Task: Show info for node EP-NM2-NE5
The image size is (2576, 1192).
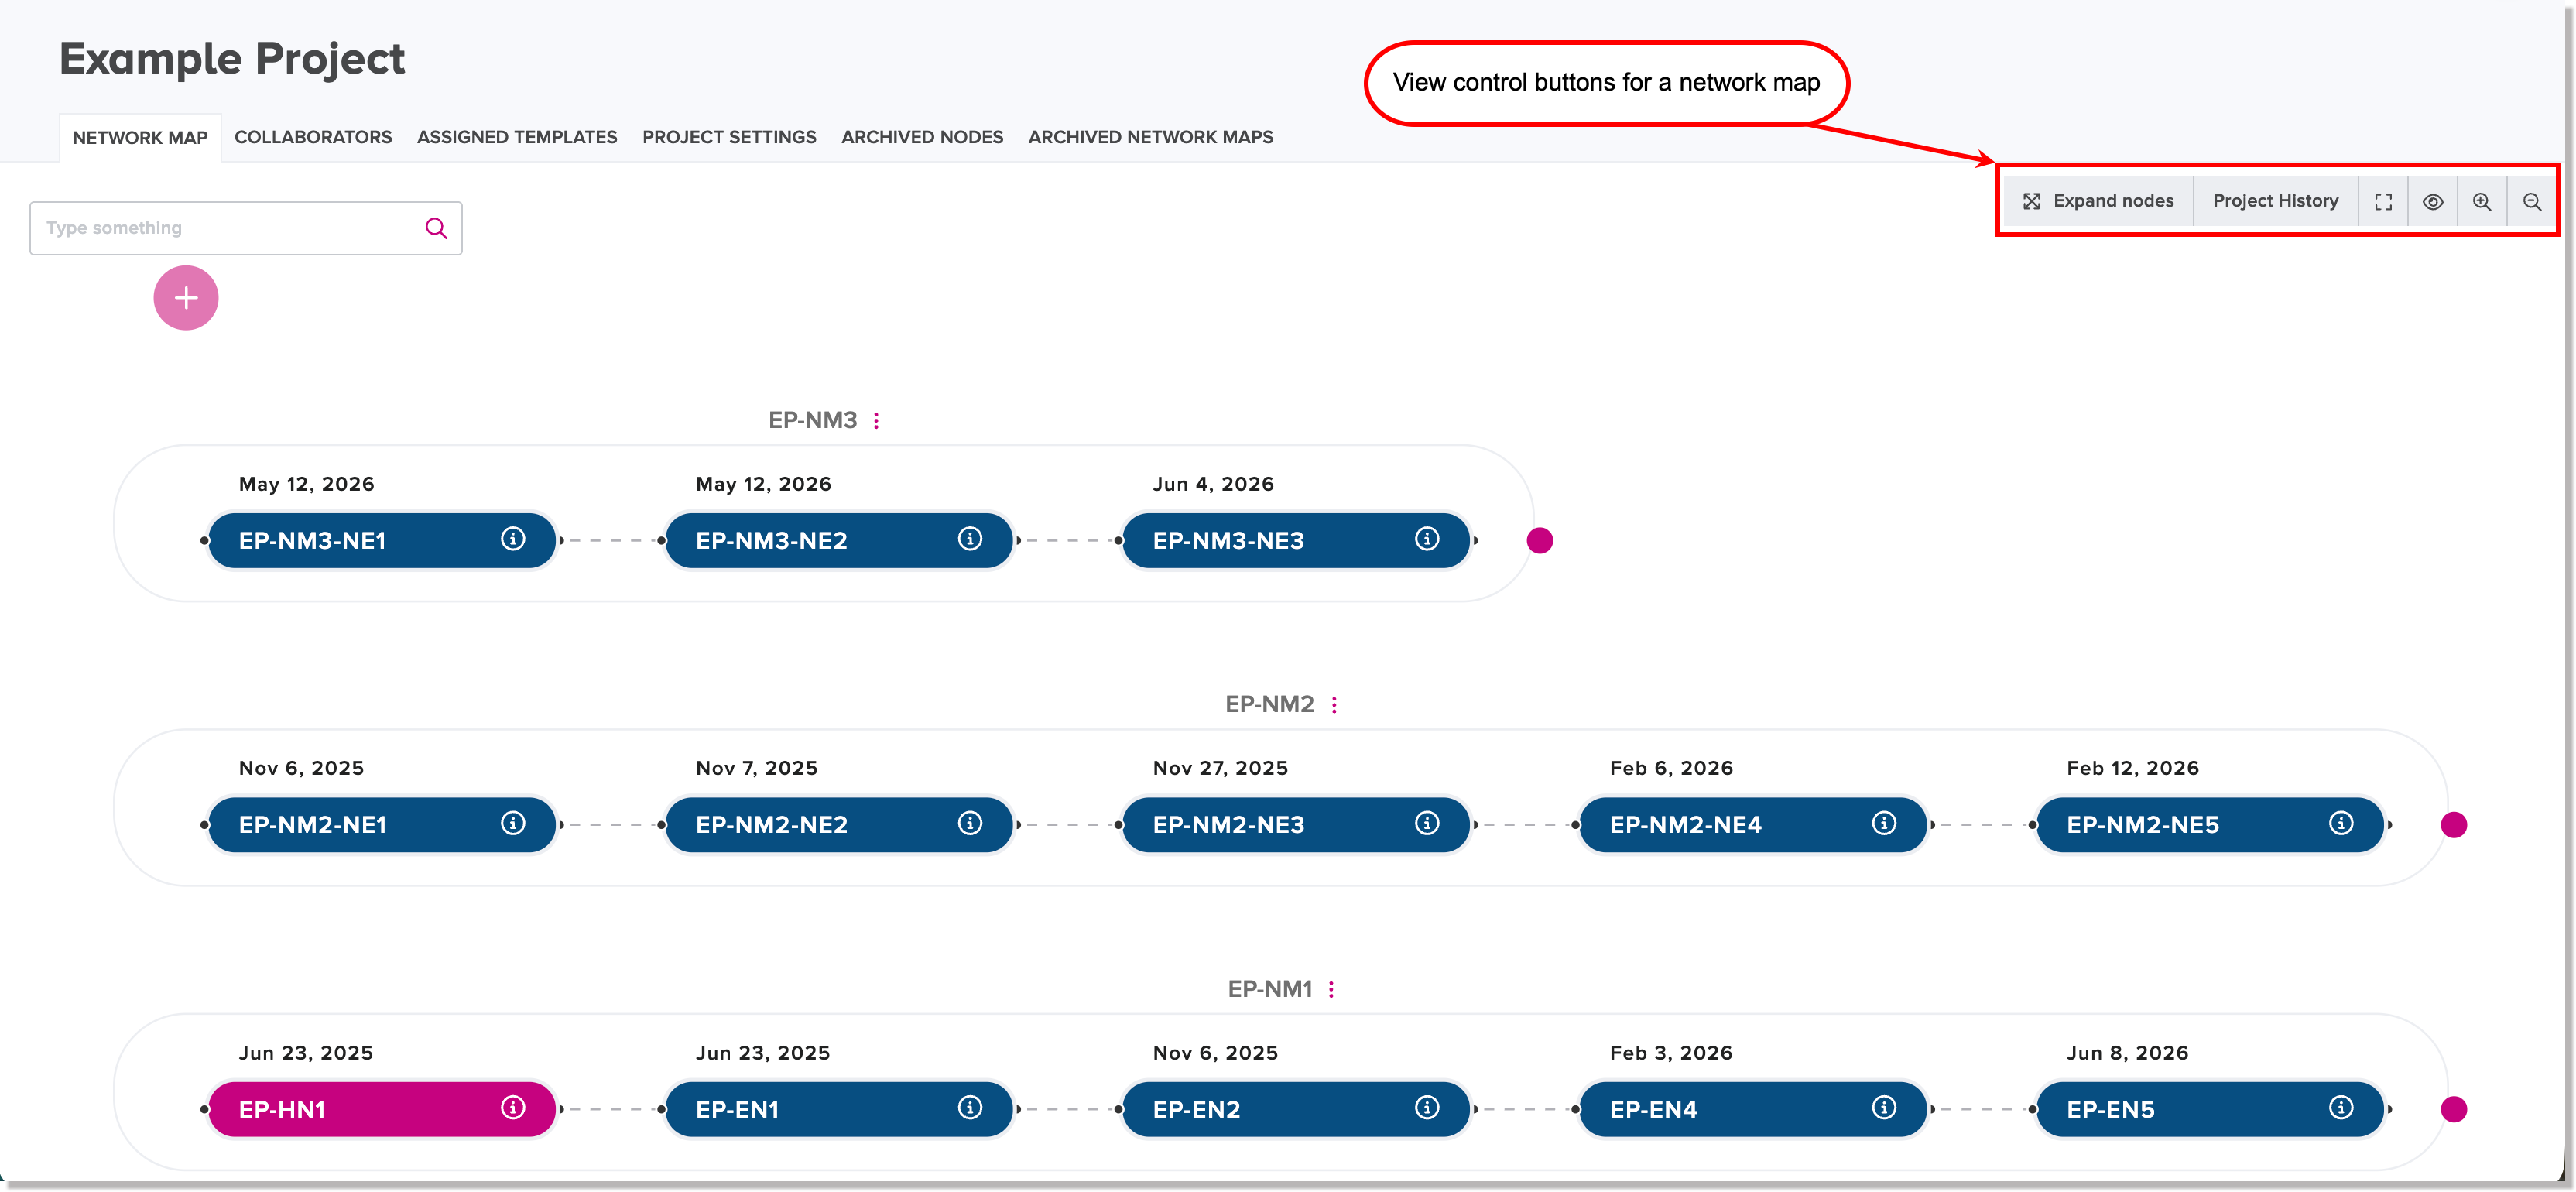Action: pos(2341,823)
